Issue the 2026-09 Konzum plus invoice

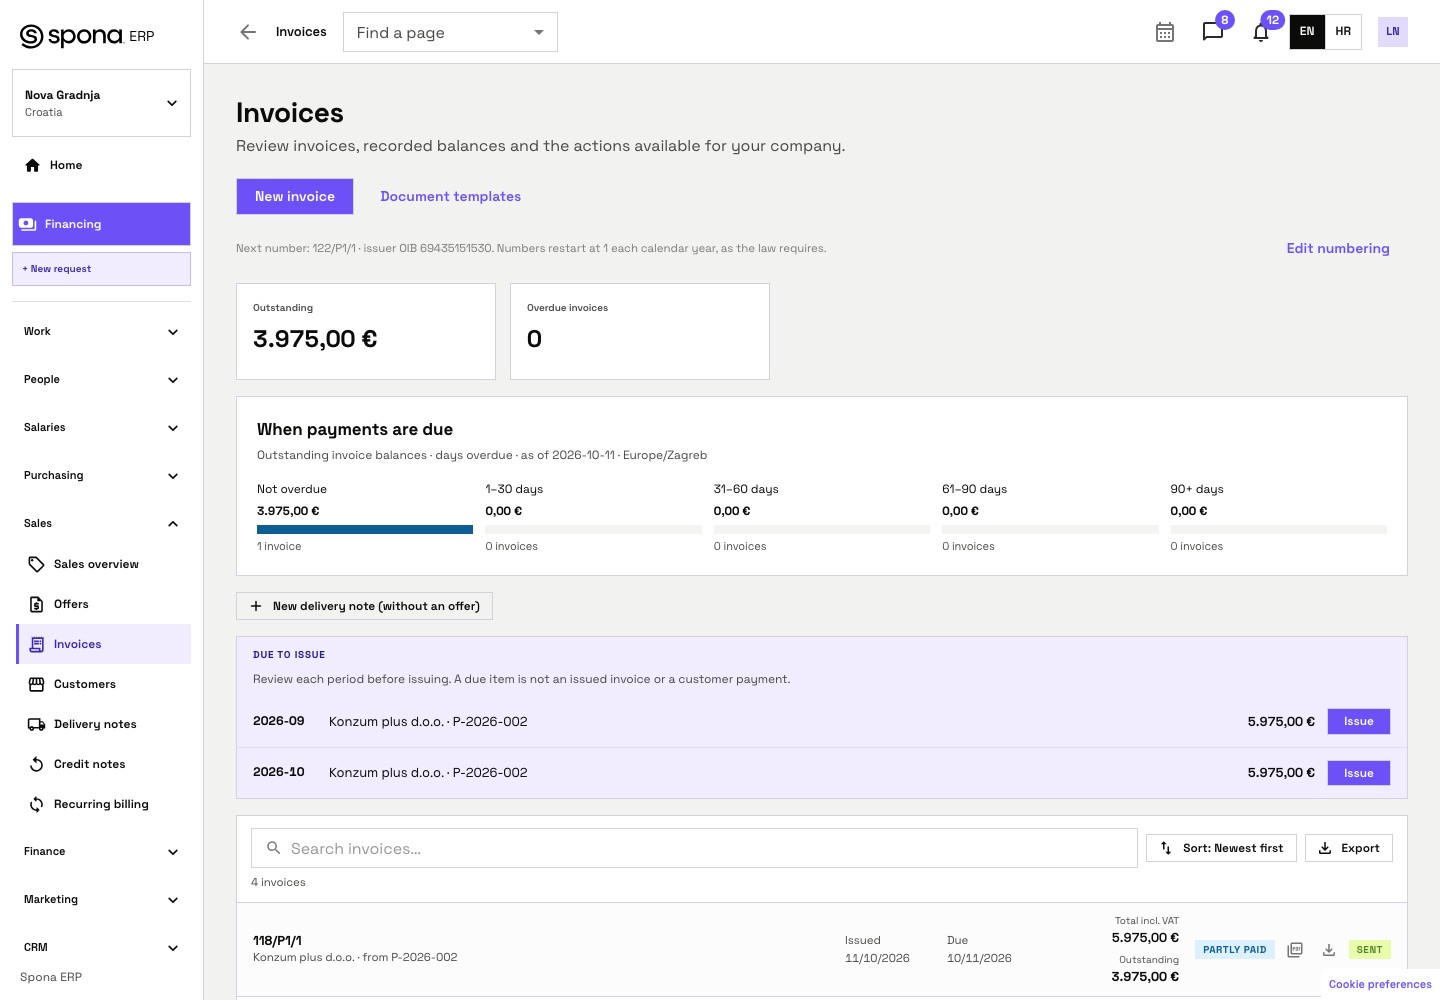pos(1359,721)
